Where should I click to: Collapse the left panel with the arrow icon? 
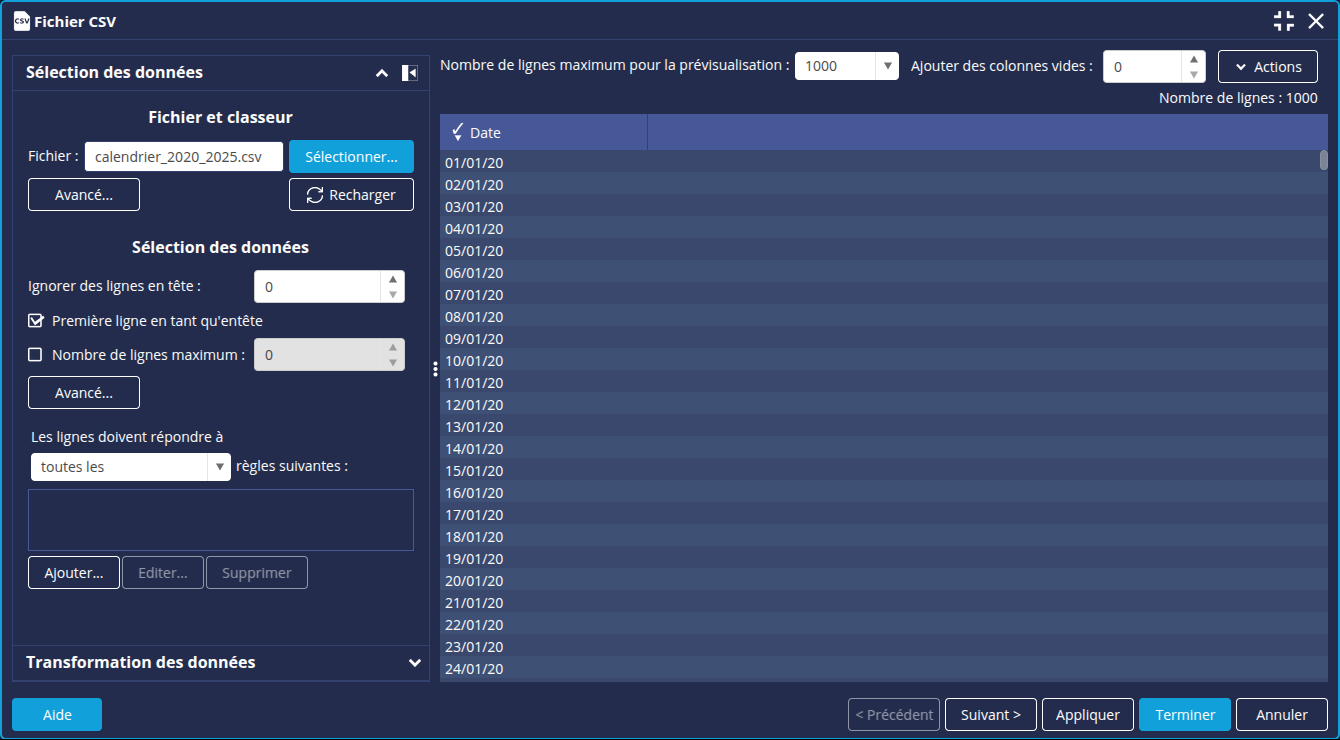tap(409, 73)
